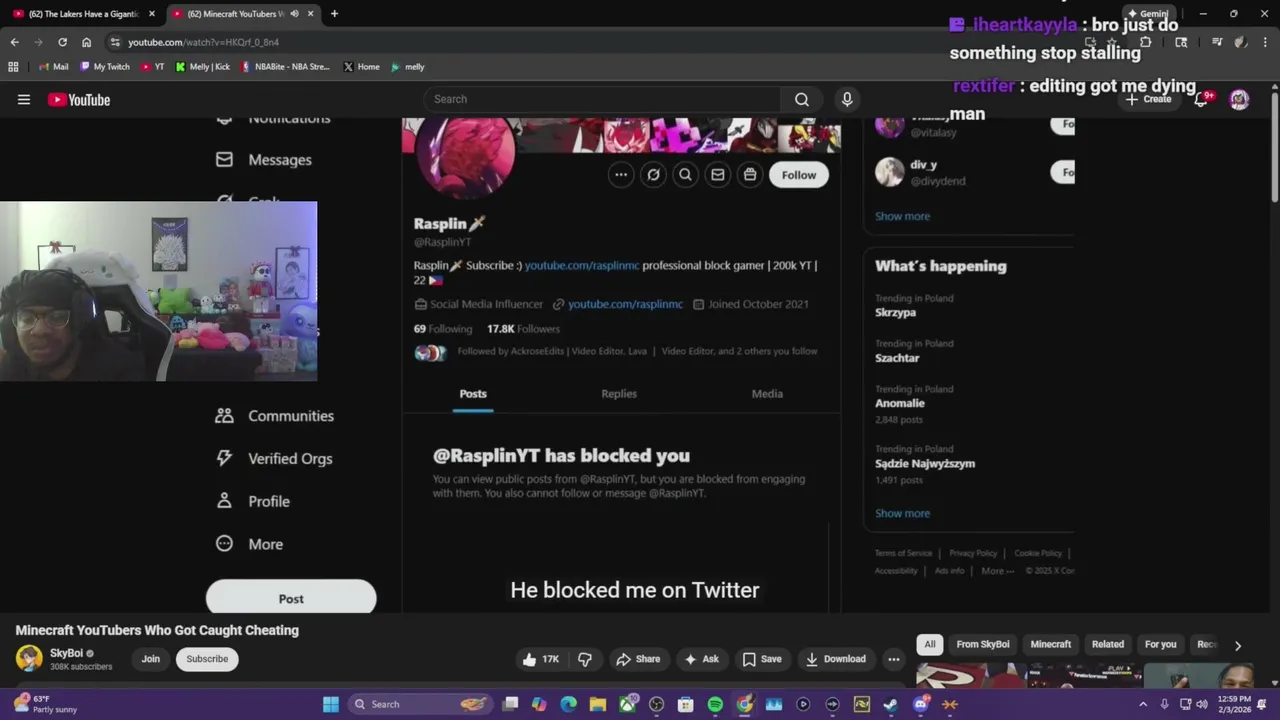Open a new browser tab
The width and height of the screenshot is (1280, 720).
pyautogui.click(x=334, y=14)
